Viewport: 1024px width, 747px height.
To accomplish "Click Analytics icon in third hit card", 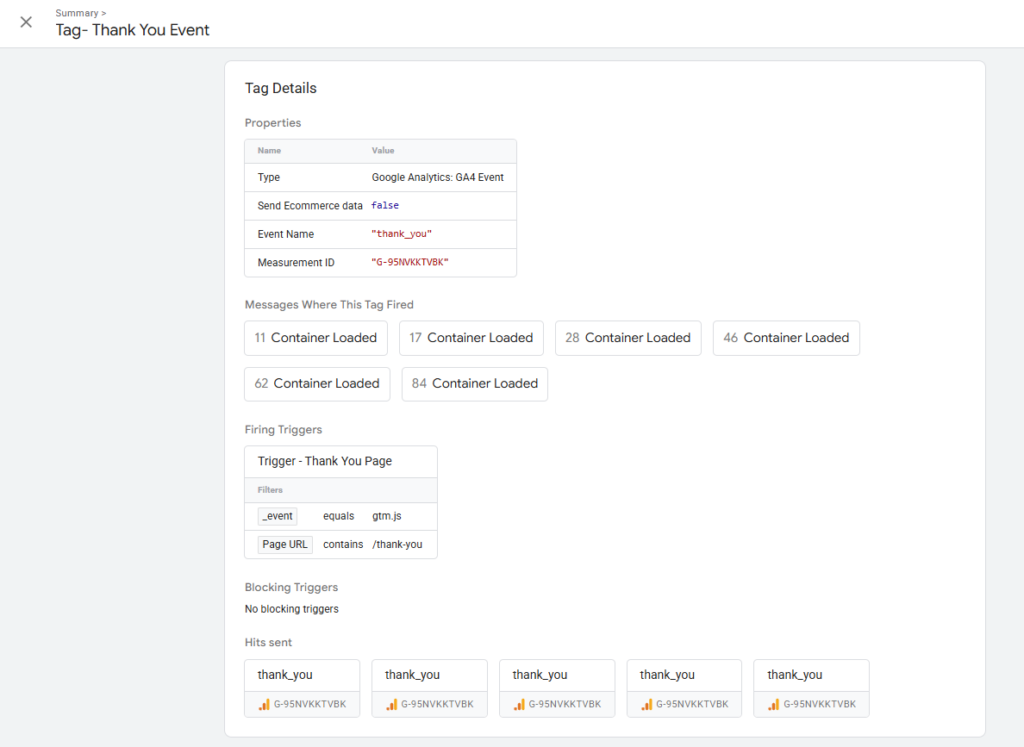I will pos(520,704).
